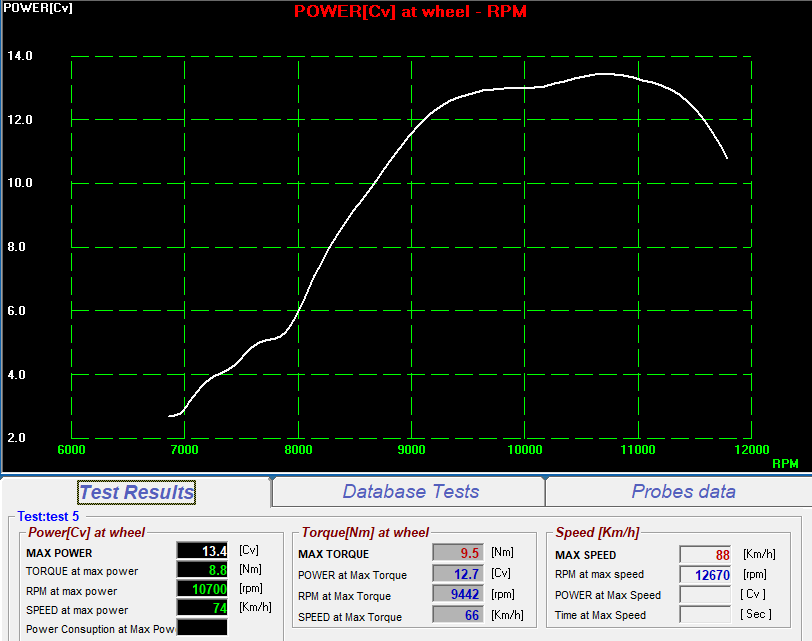Select the SPEED at max power field
812x641 pixels.
203,609
